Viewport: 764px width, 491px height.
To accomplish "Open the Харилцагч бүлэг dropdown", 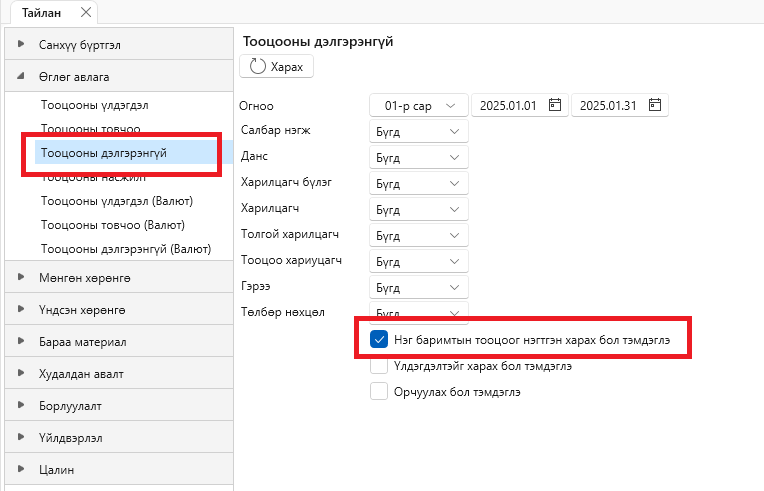I will (x=419, y=184).
